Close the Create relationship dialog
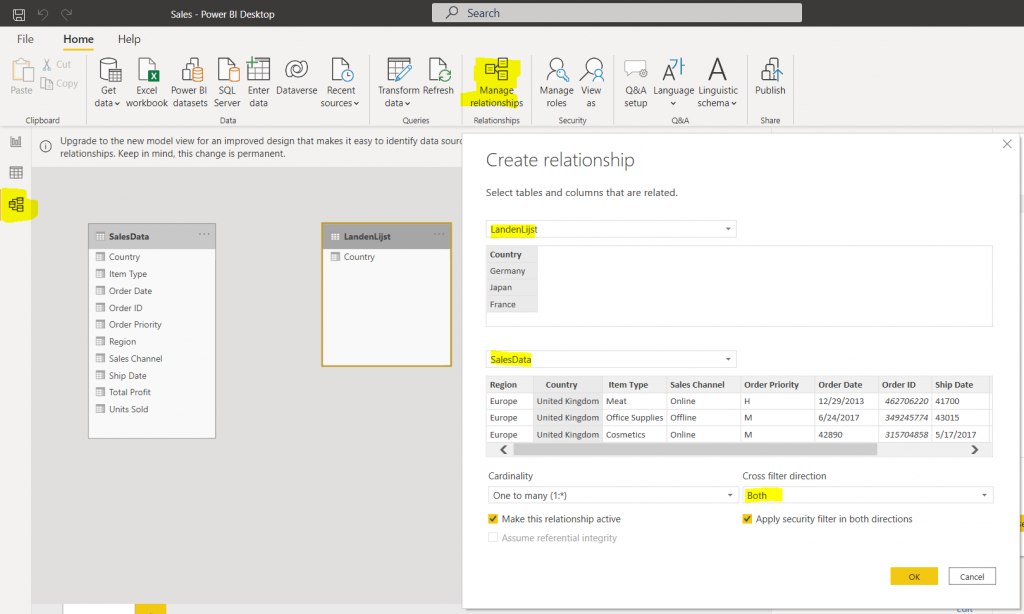The height and width of the screenshot is (614, 1024). coord(1007,144)
